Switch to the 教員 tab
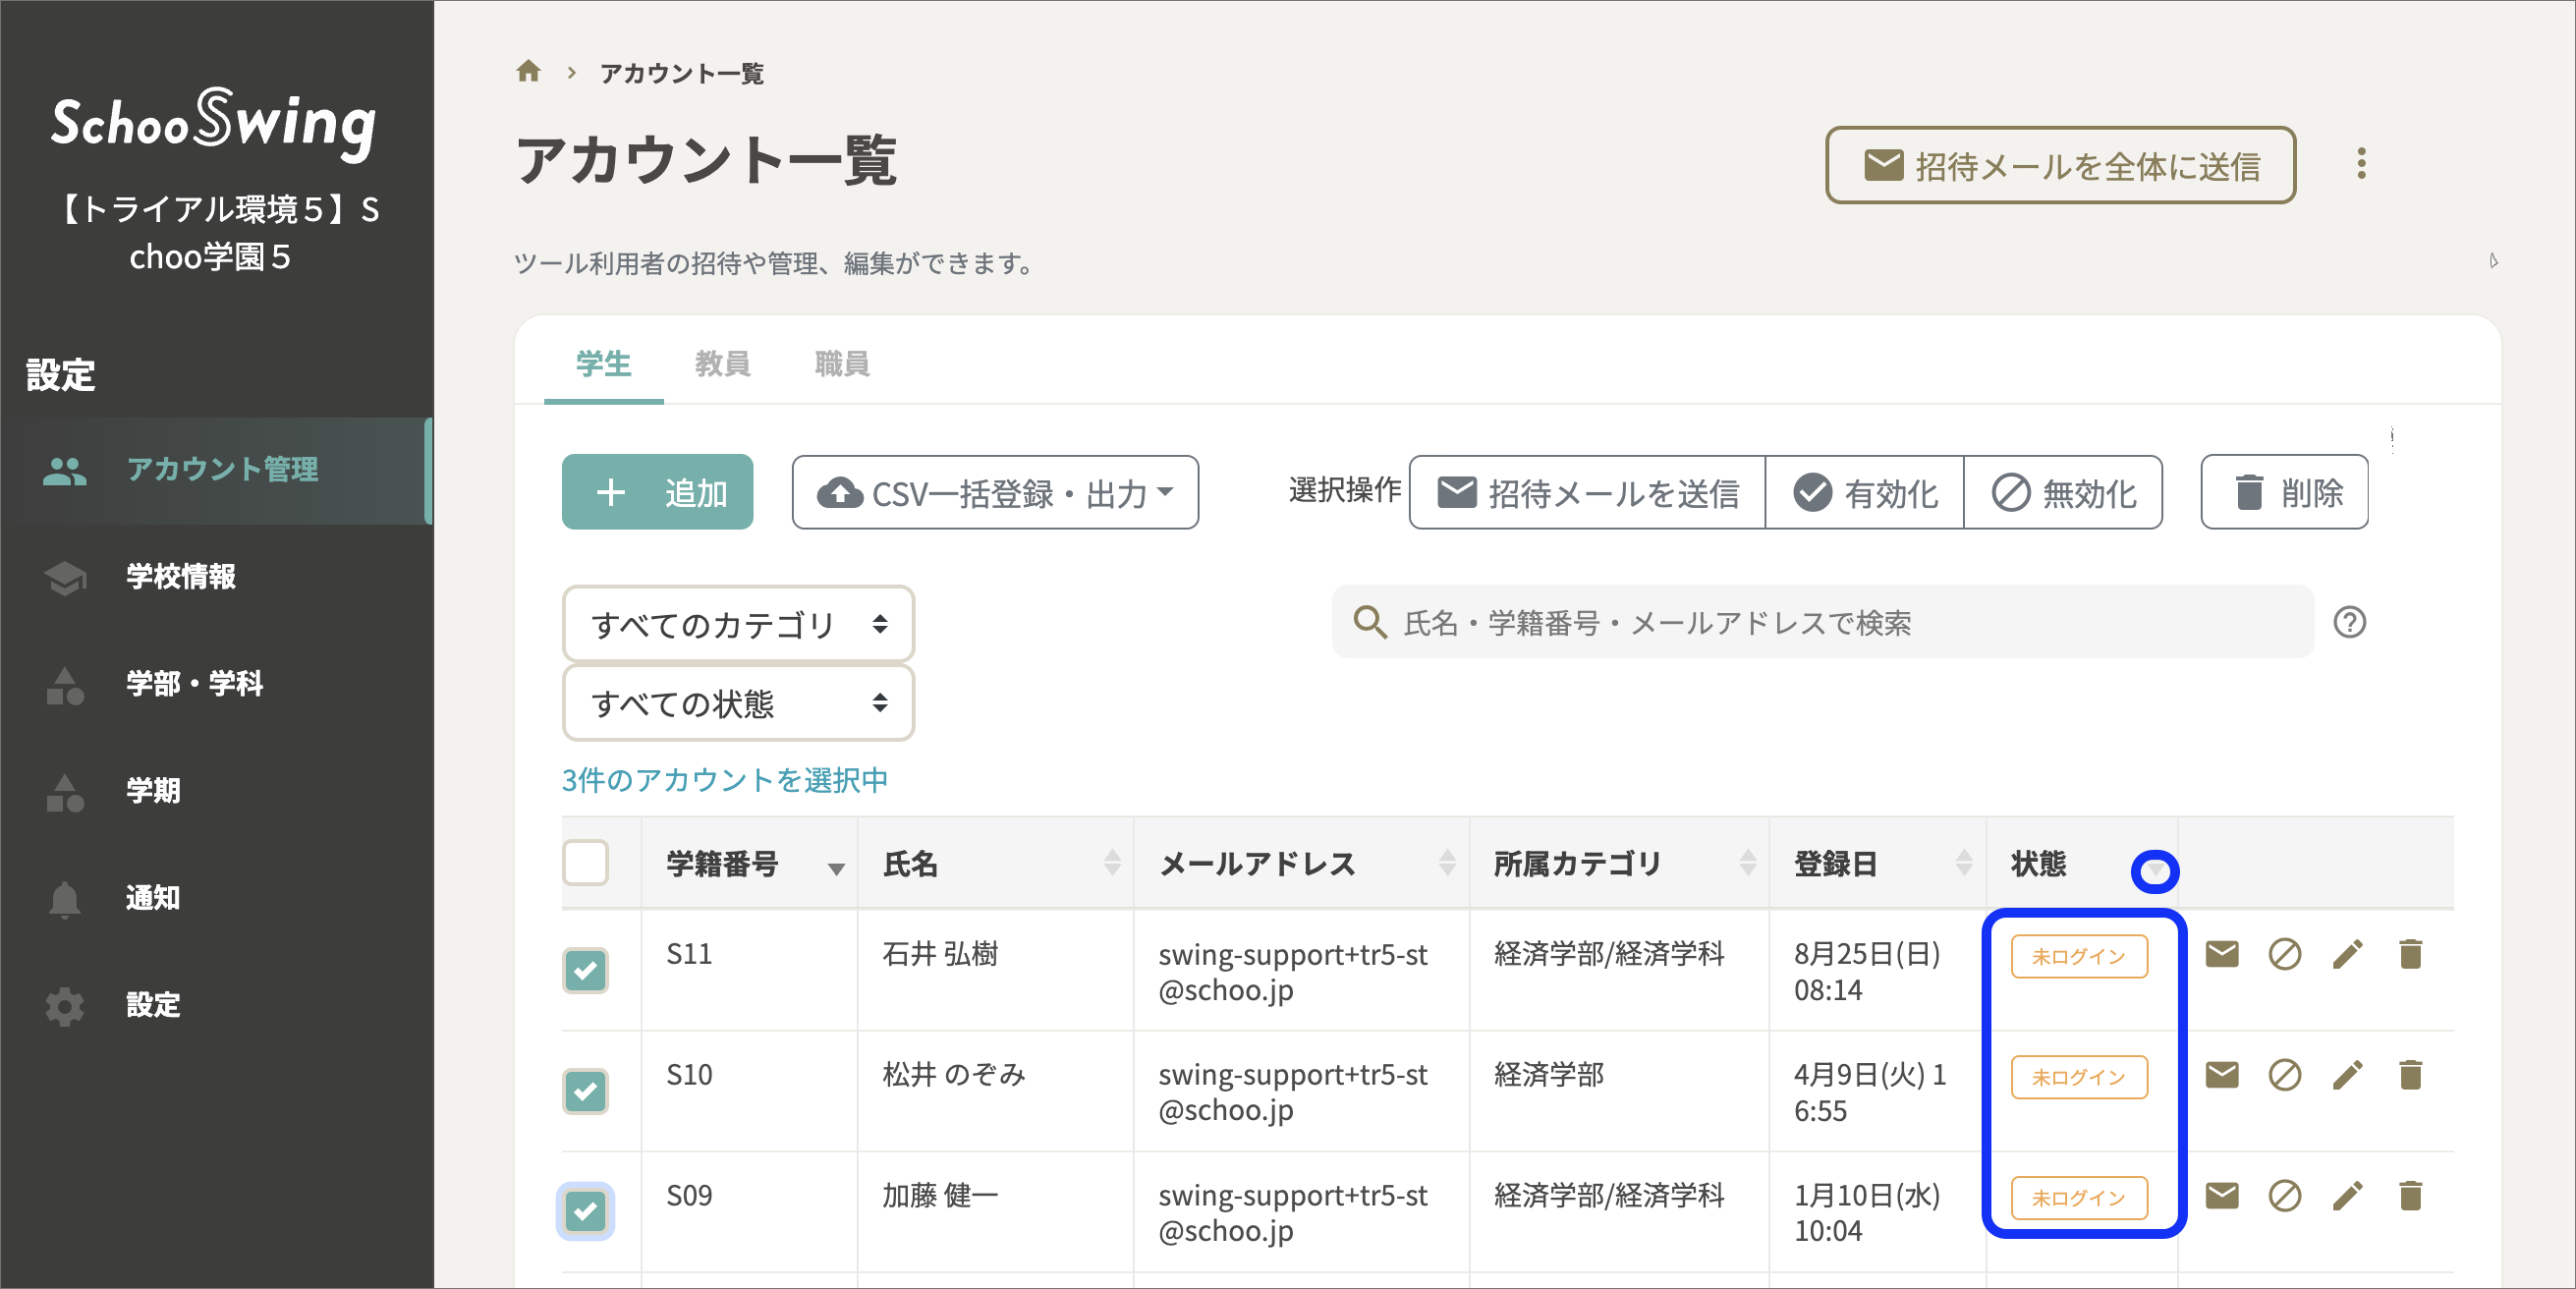This screenshot has height=1289, width=2576. (723, 364)
